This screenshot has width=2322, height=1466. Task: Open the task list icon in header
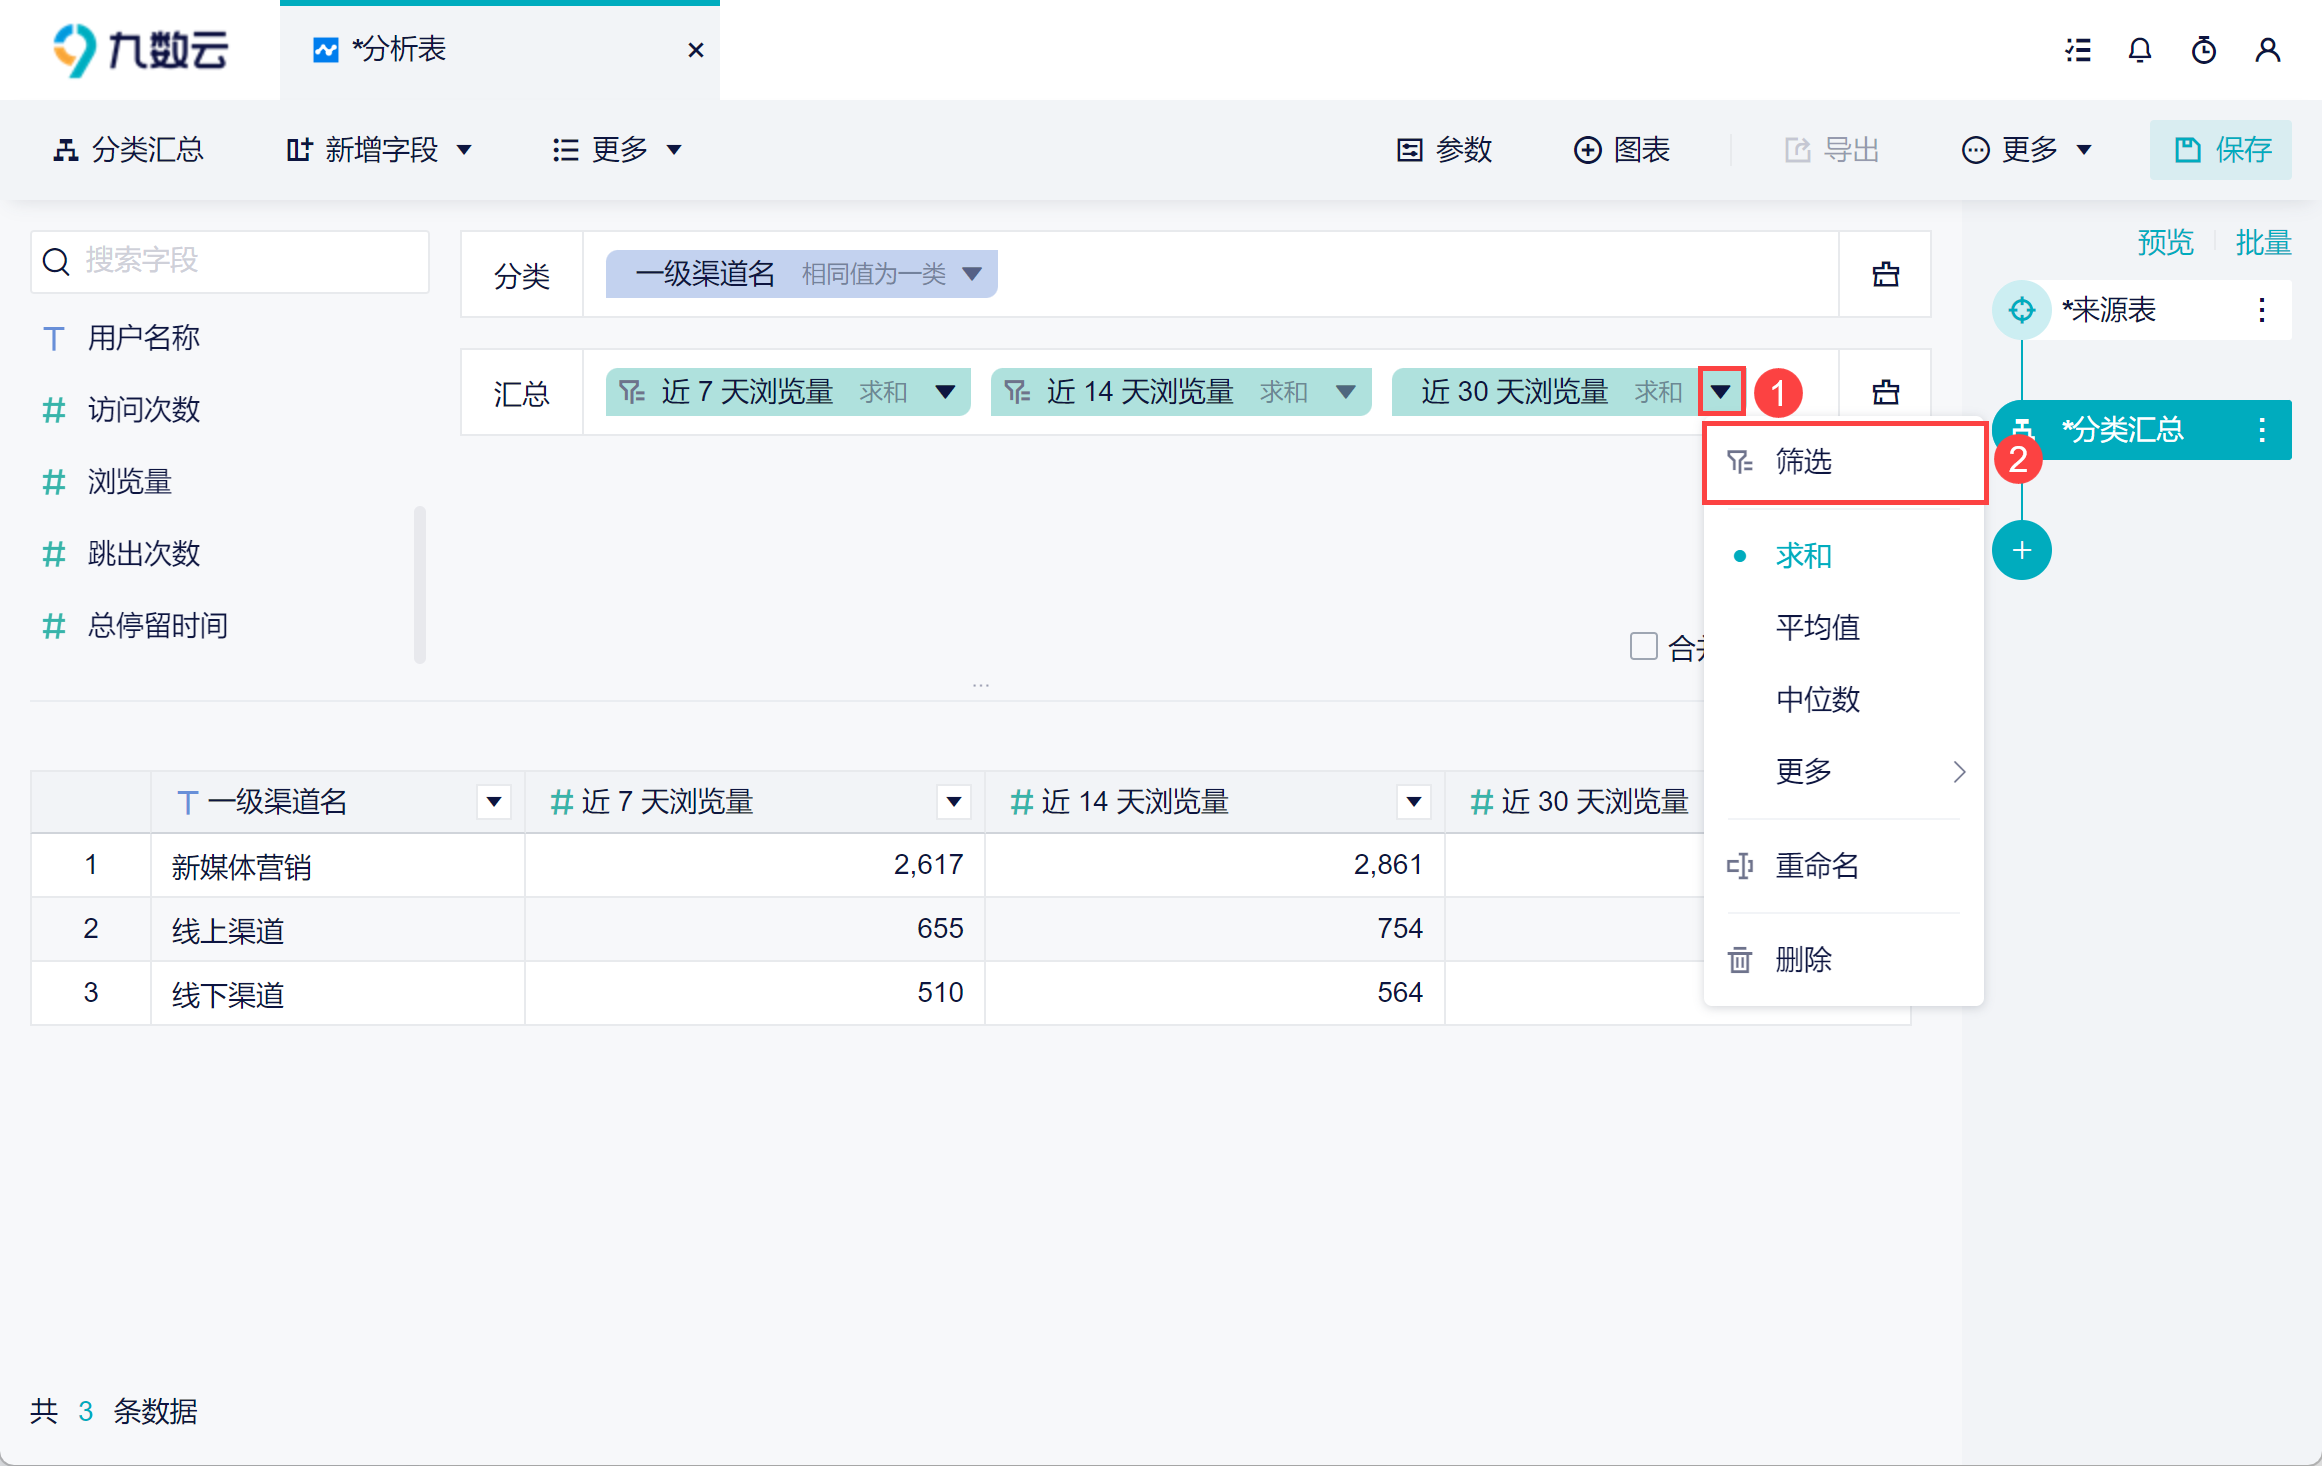2078,50
